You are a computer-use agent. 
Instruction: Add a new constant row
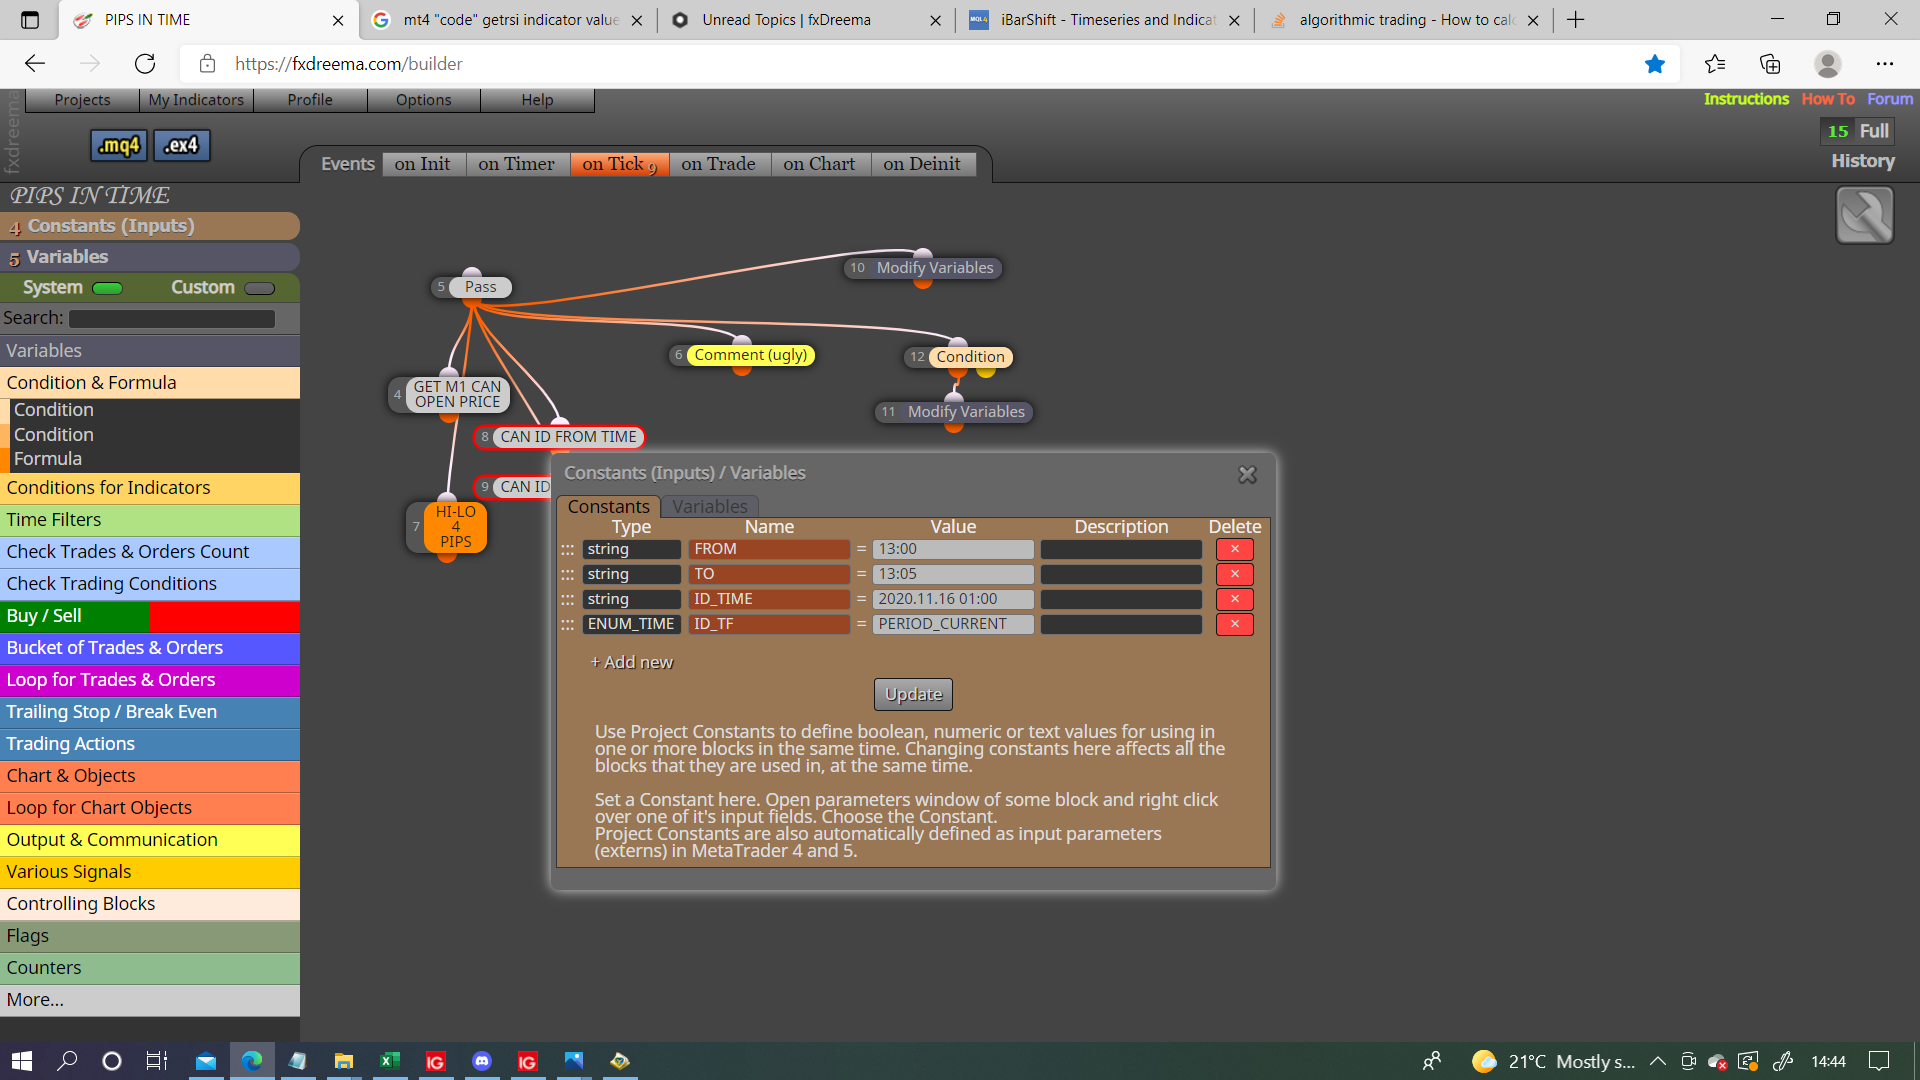pos(632,662)
